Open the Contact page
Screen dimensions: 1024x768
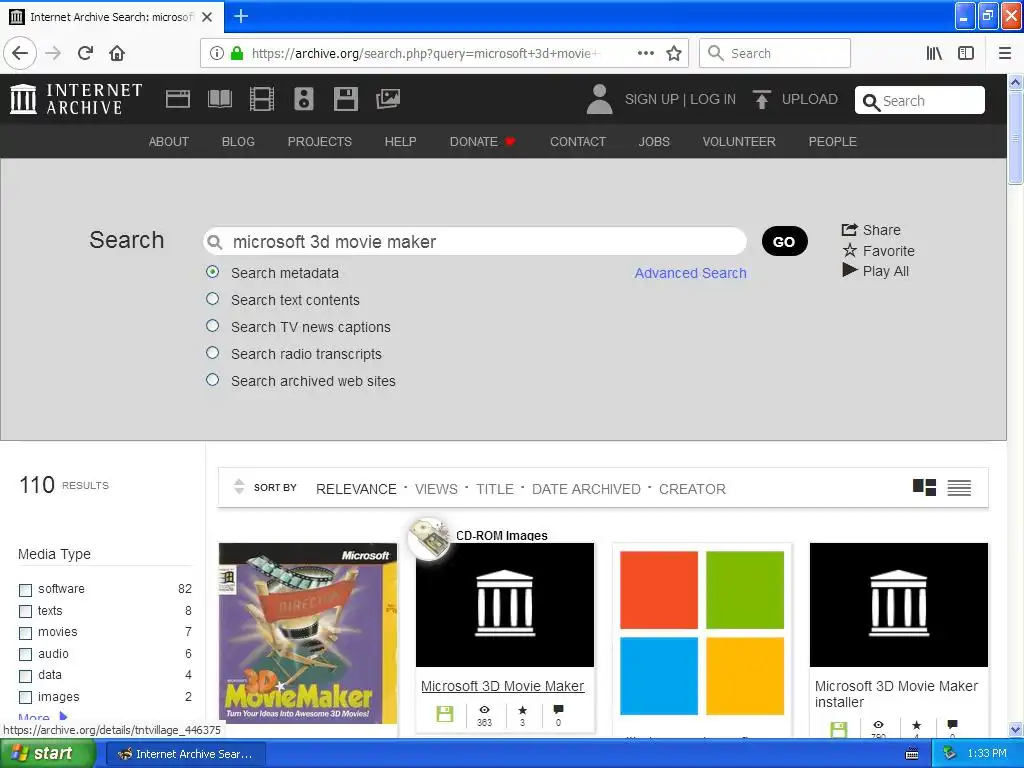tap(577, 142)
